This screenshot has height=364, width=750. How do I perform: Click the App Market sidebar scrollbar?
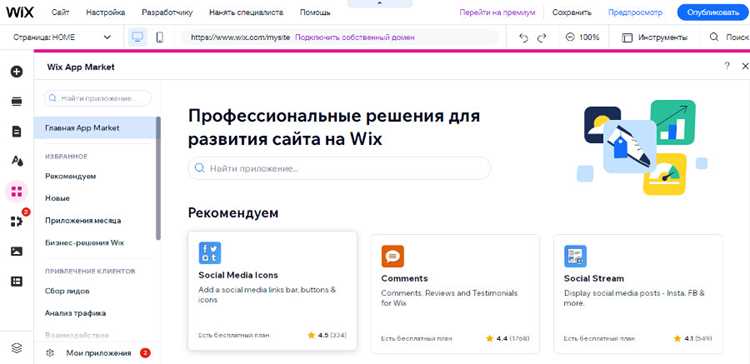coord(158,178)
